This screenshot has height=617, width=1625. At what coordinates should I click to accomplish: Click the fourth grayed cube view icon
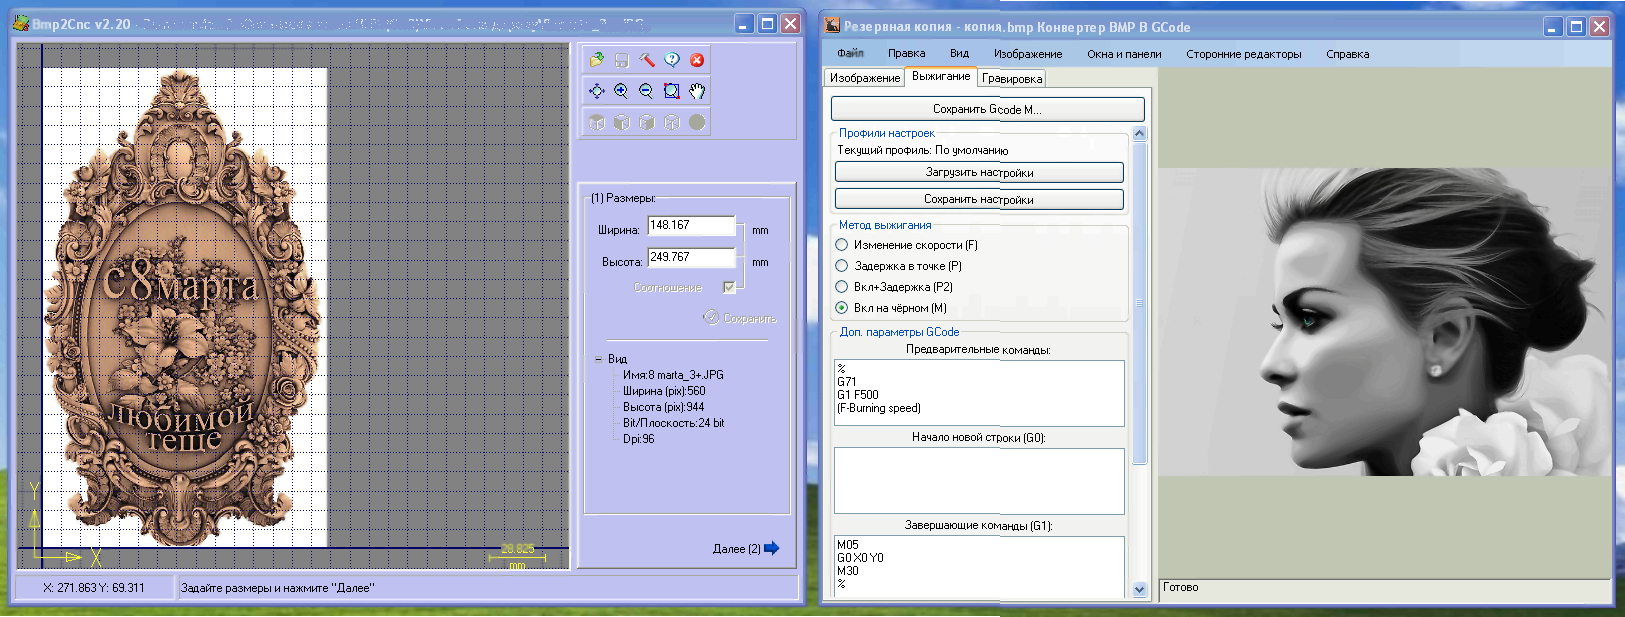click(x=672, y=122)
